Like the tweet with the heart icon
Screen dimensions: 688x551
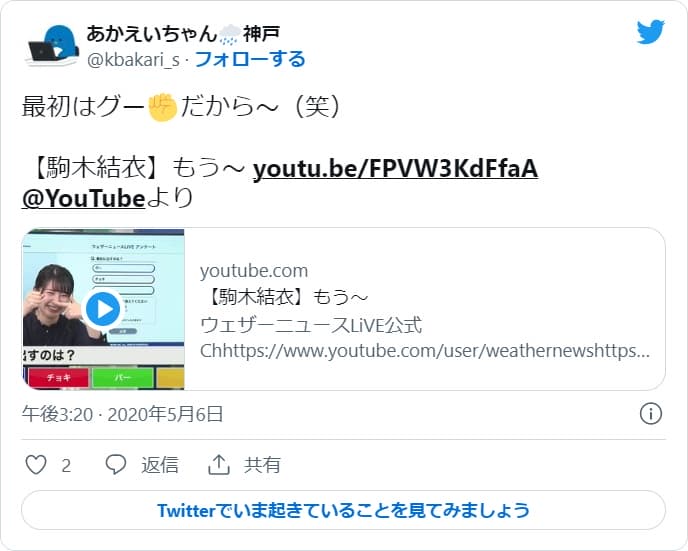[36, 465]
